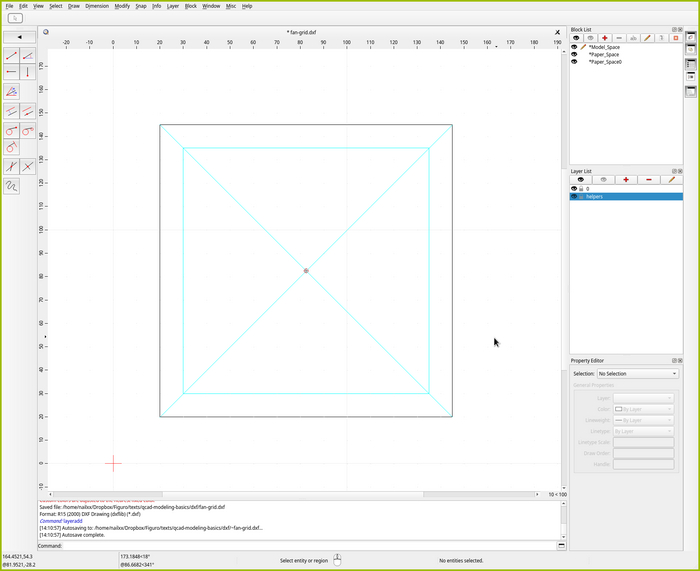Select the two-point line tool
This screenshot has width=700, height=571.
(11, 55)
